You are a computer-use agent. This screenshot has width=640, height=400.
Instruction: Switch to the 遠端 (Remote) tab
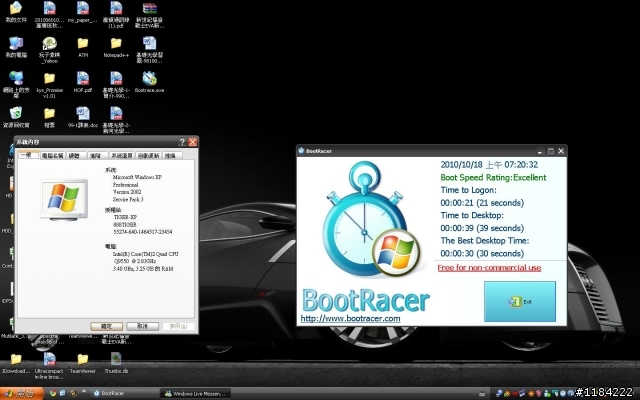tap(171, 156)
